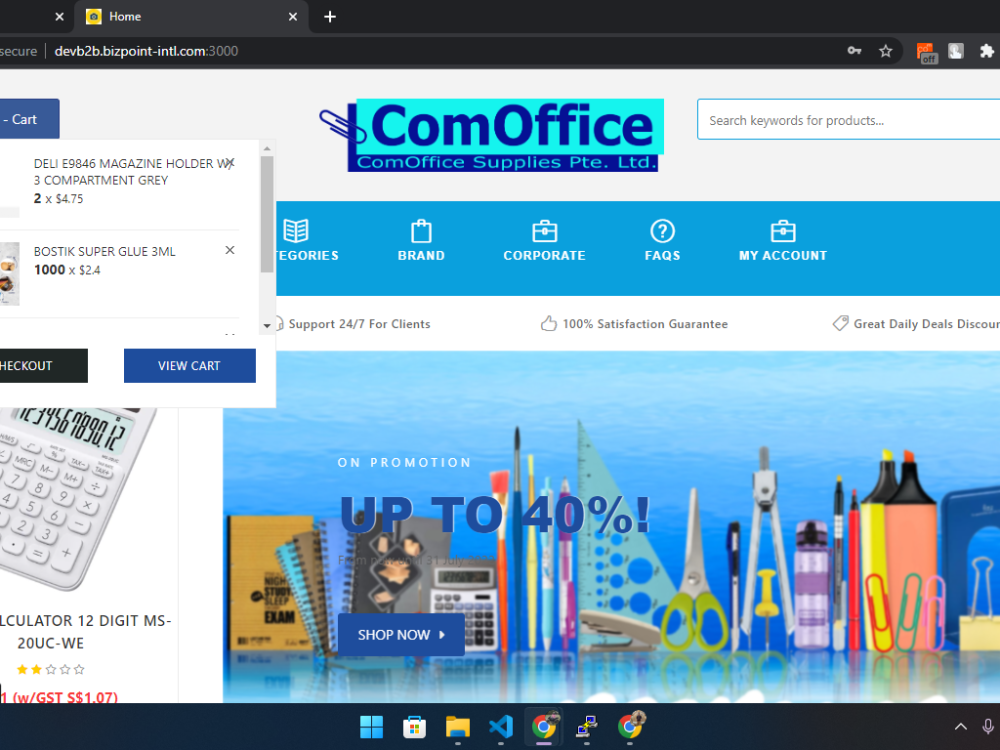This screenshot has height=750, width=1000.
Task: Click the Shop Now banner button
Action: pos(401,635)
